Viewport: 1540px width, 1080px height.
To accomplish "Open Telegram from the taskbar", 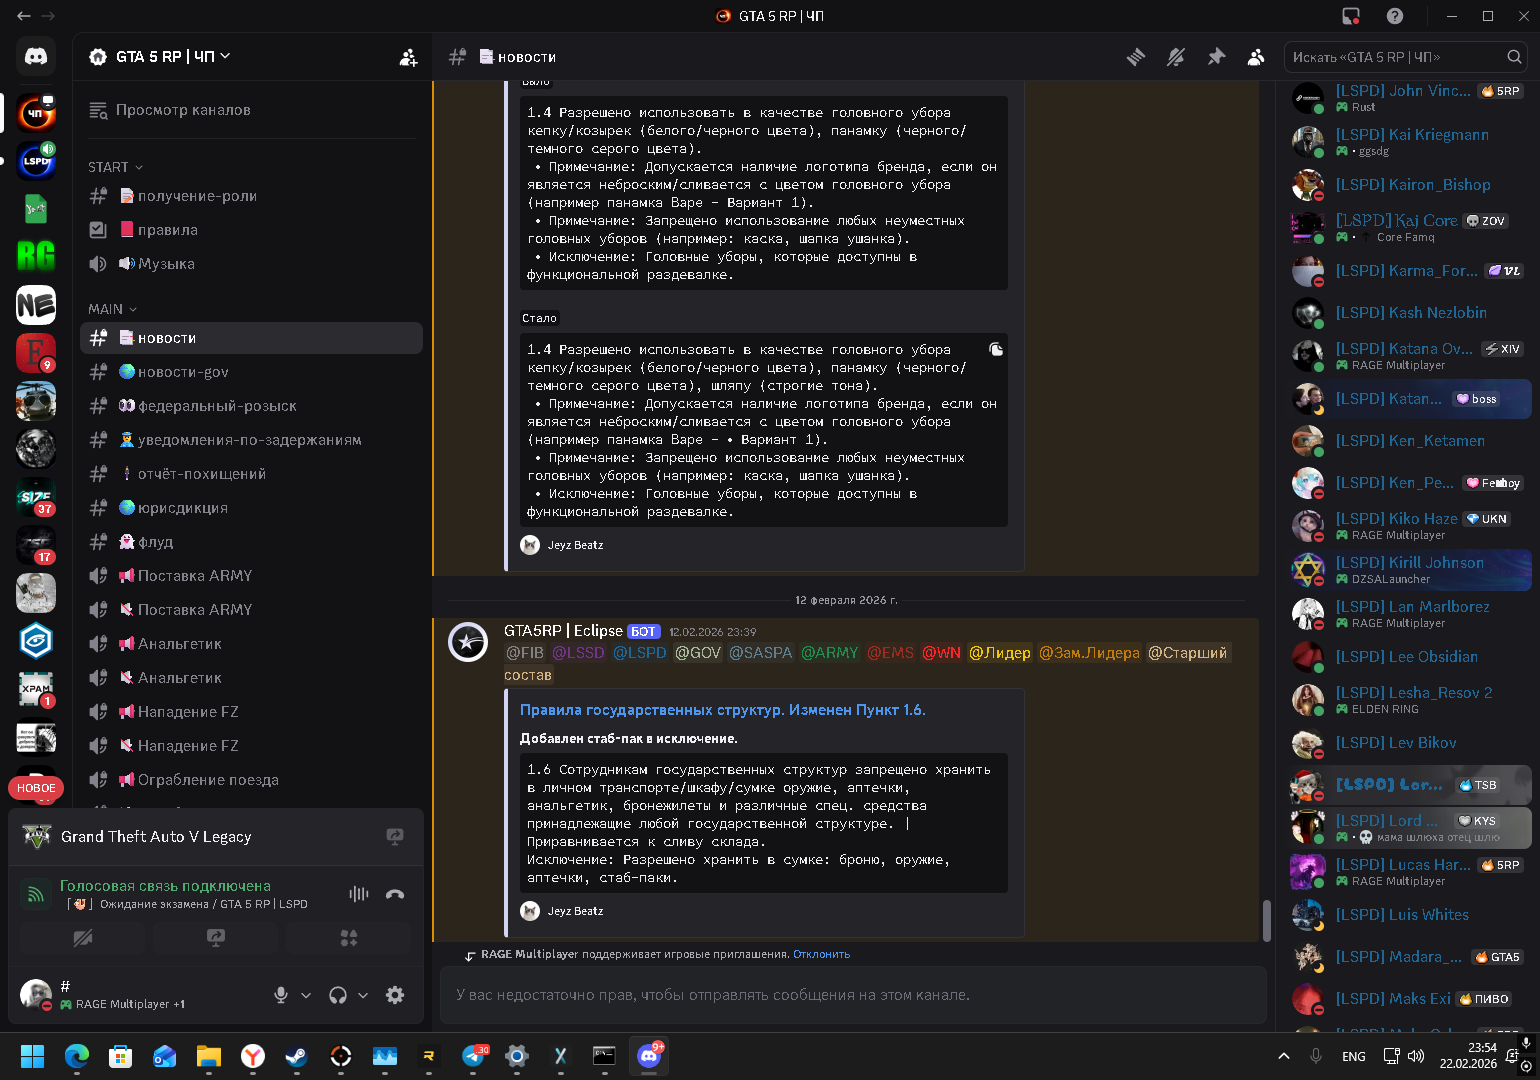I will tap(473, 1056).
